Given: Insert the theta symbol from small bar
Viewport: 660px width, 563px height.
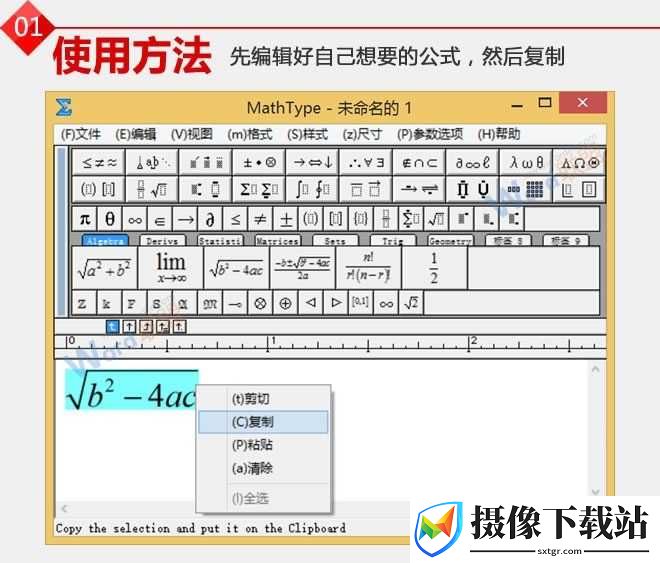Looking at the screenshot, I should (x=110, y=219).
